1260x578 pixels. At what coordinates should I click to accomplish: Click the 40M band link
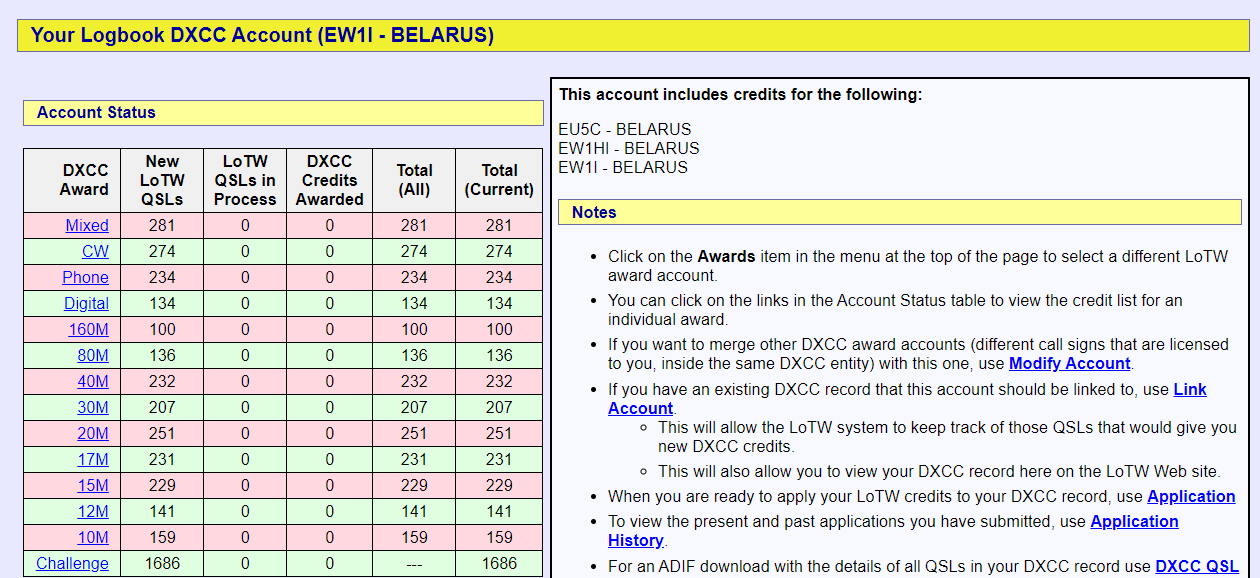tap(93, 382)
